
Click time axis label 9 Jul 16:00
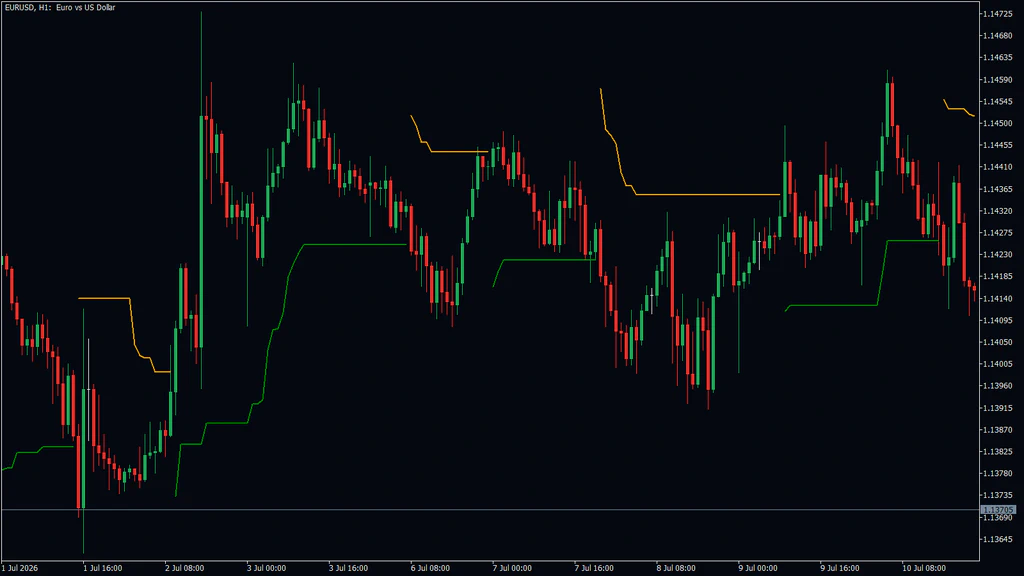click(840, 568)
